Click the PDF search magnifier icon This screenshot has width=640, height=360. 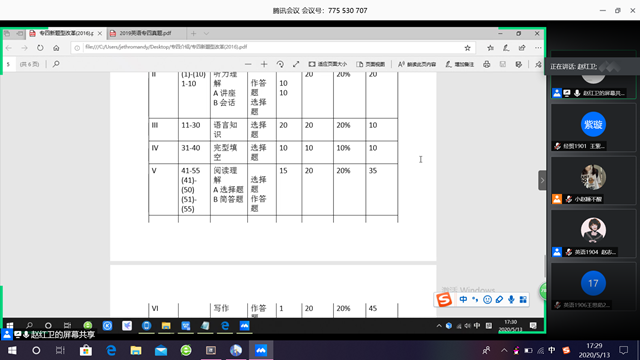coord(56,64)
